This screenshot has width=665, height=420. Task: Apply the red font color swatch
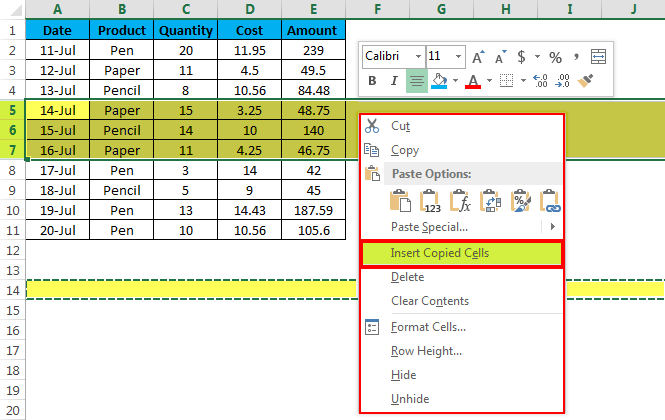473,81
